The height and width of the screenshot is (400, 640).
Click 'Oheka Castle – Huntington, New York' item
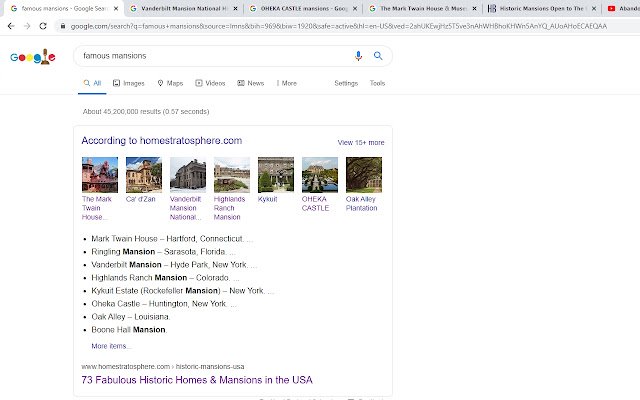[x=164, y=304]
